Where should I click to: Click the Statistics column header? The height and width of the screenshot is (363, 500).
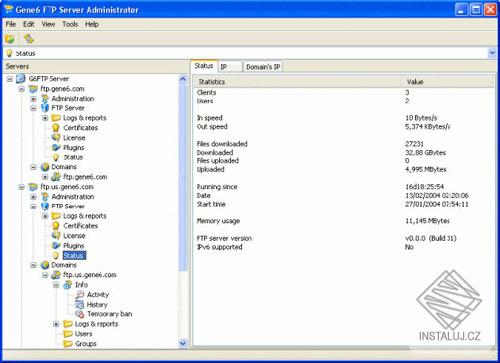click(x=298, y=82)
